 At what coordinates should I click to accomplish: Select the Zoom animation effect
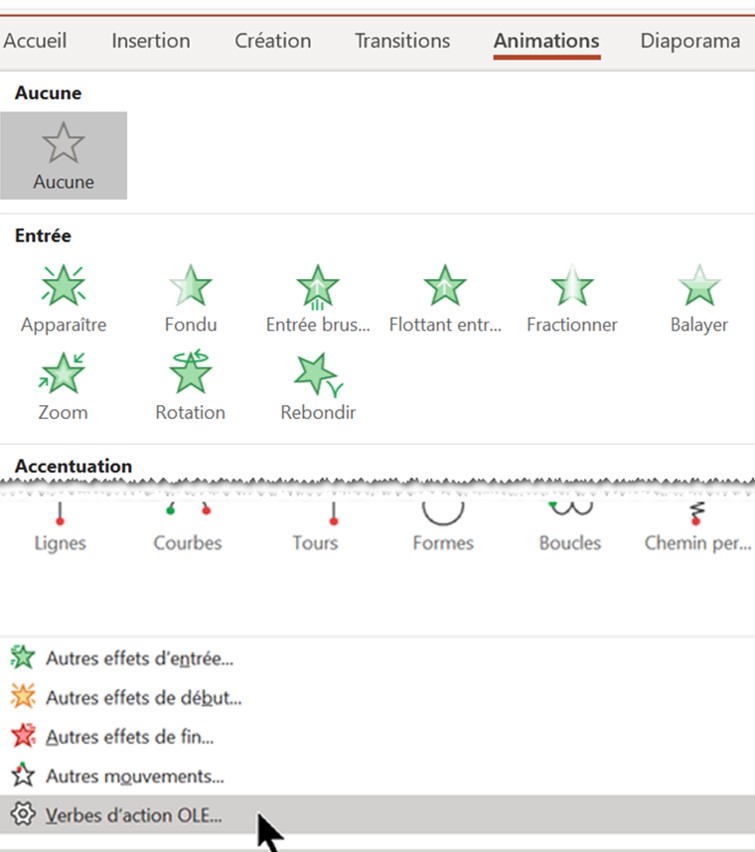[x=63, y=385]
